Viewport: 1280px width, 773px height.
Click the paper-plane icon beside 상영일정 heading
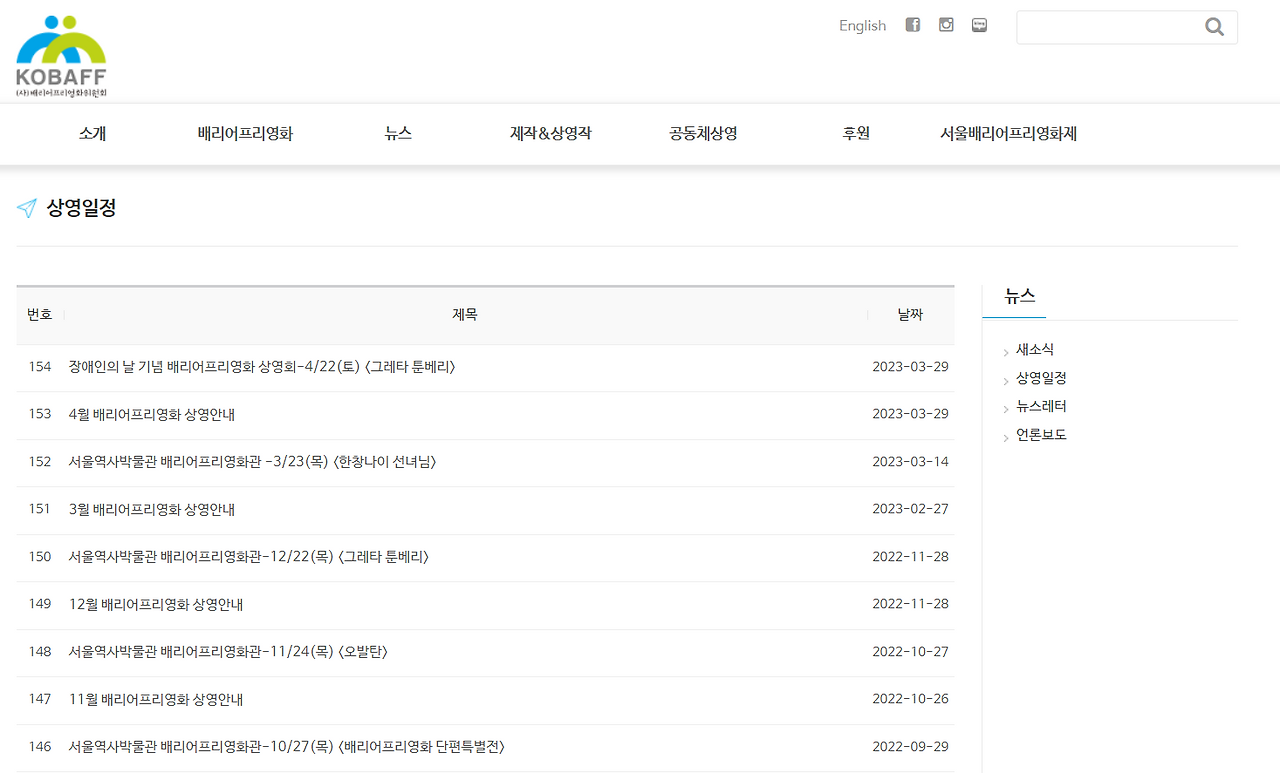coord(26,208)
